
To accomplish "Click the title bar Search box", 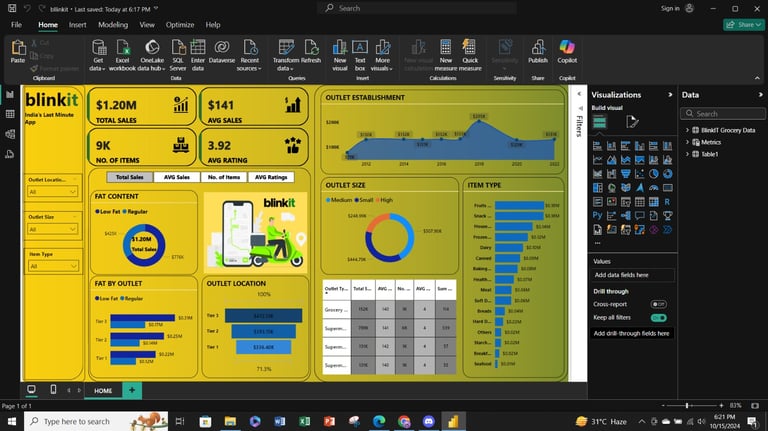I will [417, 8].
